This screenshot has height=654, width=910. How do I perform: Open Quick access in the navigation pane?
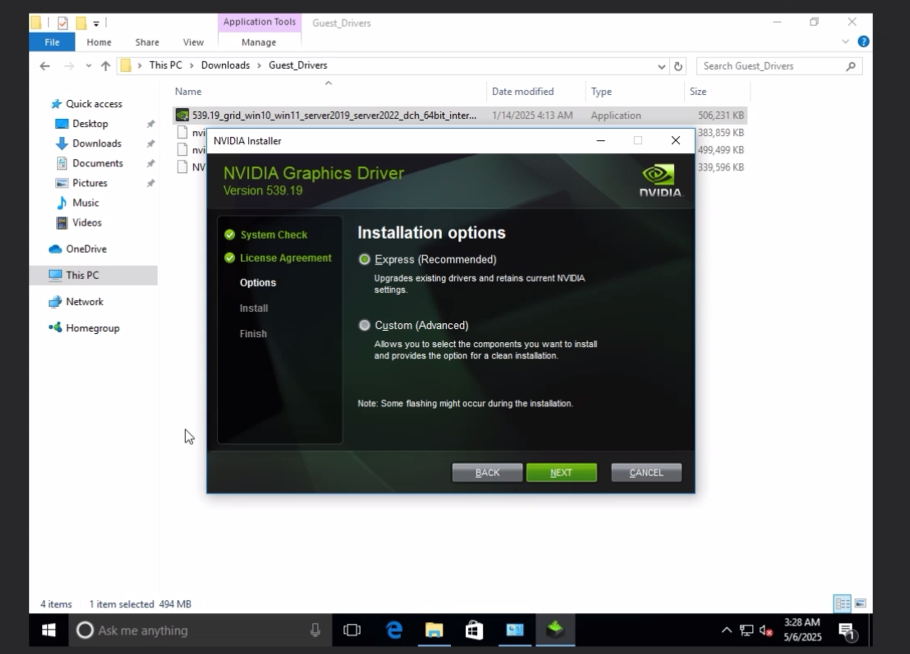[x=93, y=104]
